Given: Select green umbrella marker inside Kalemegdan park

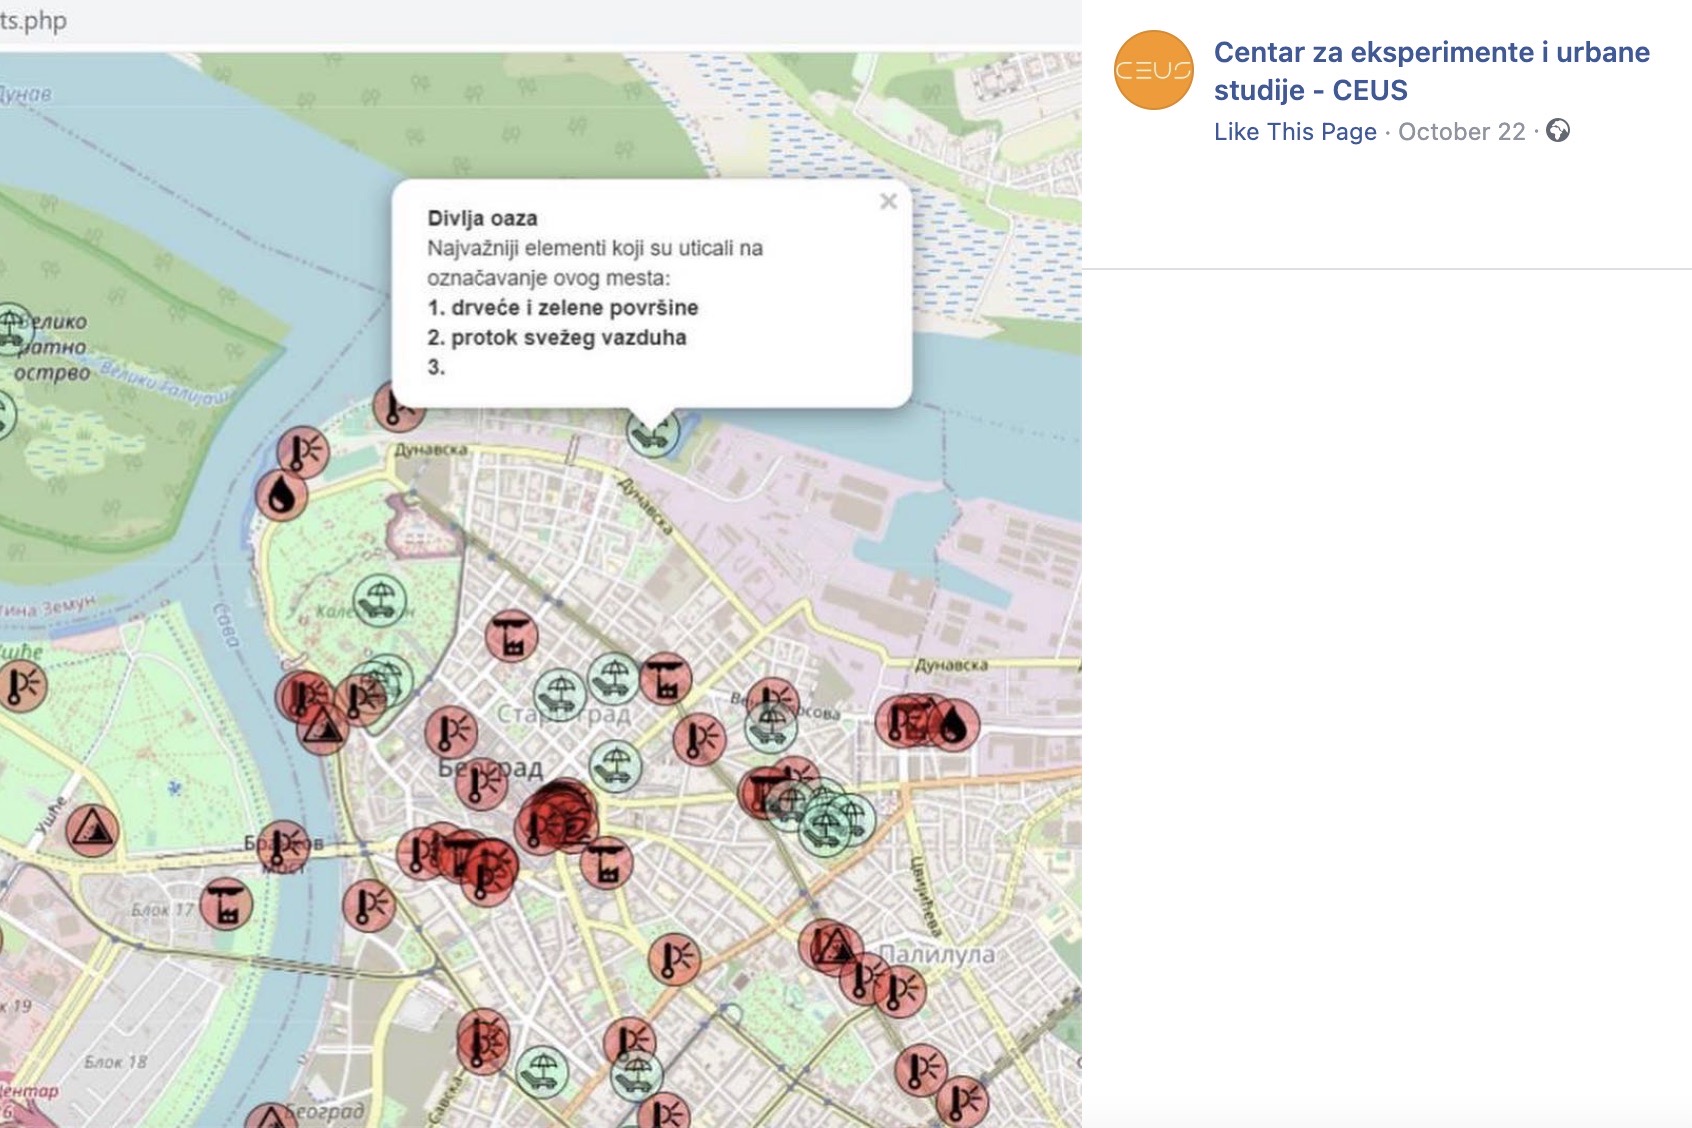Looking at the screenshot, I should 380,600.
